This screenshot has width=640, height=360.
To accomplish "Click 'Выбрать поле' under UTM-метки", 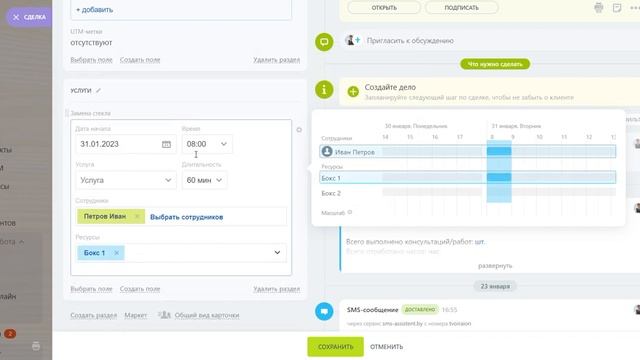I will (x=91, y=60).
